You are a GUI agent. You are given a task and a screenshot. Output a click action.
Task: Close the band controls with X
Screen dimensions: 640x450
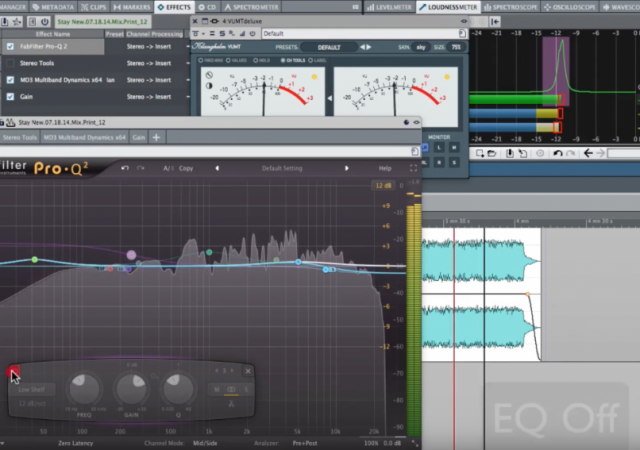click(x=248, y=371)
